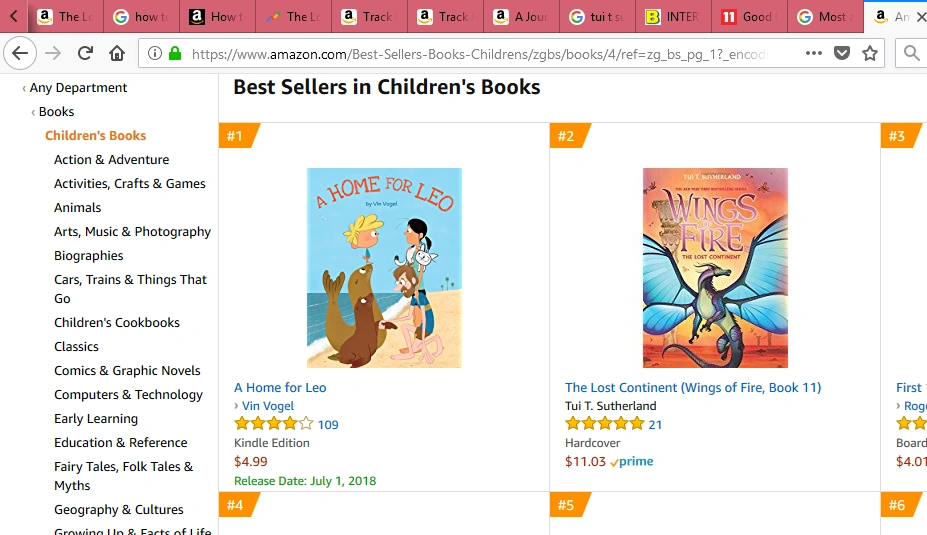
Task: Click the browser back arrow button
Action: click(x=20, y=53)
